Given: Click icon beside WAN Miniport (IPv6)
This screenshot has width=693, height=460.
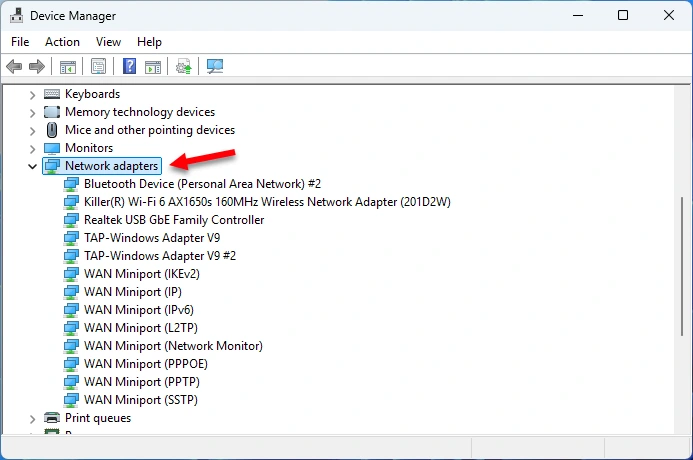Looking at the screenshot, I should [x=71, y=310].
